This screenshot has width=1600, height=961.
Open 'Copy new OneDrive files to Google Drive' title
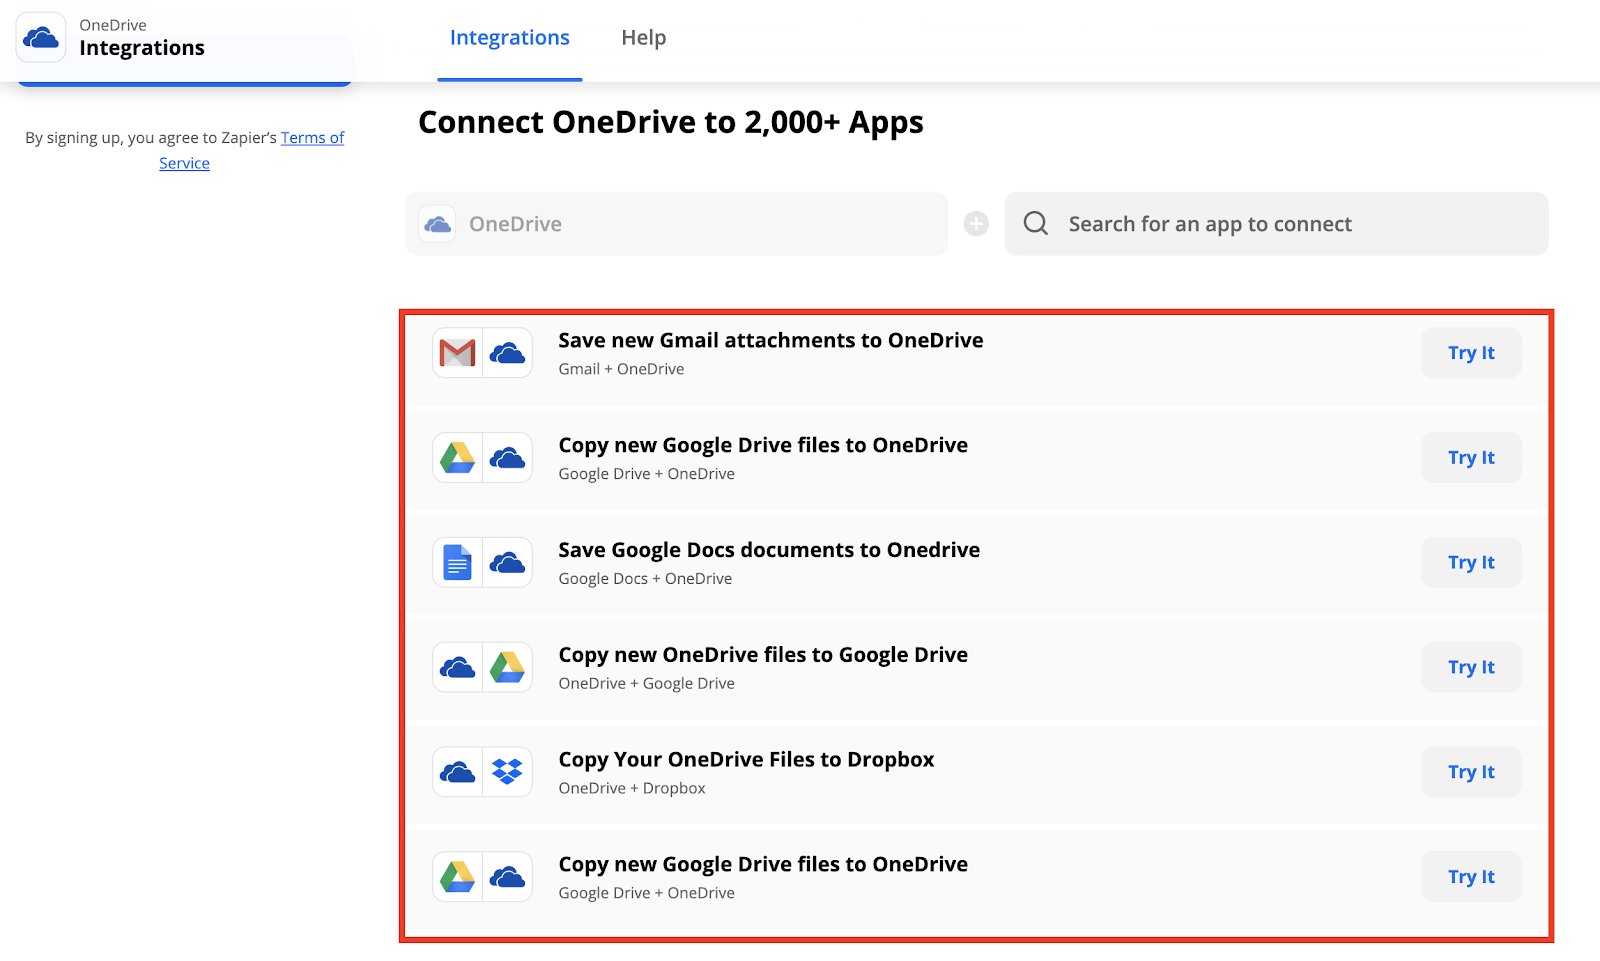(763, 655)
